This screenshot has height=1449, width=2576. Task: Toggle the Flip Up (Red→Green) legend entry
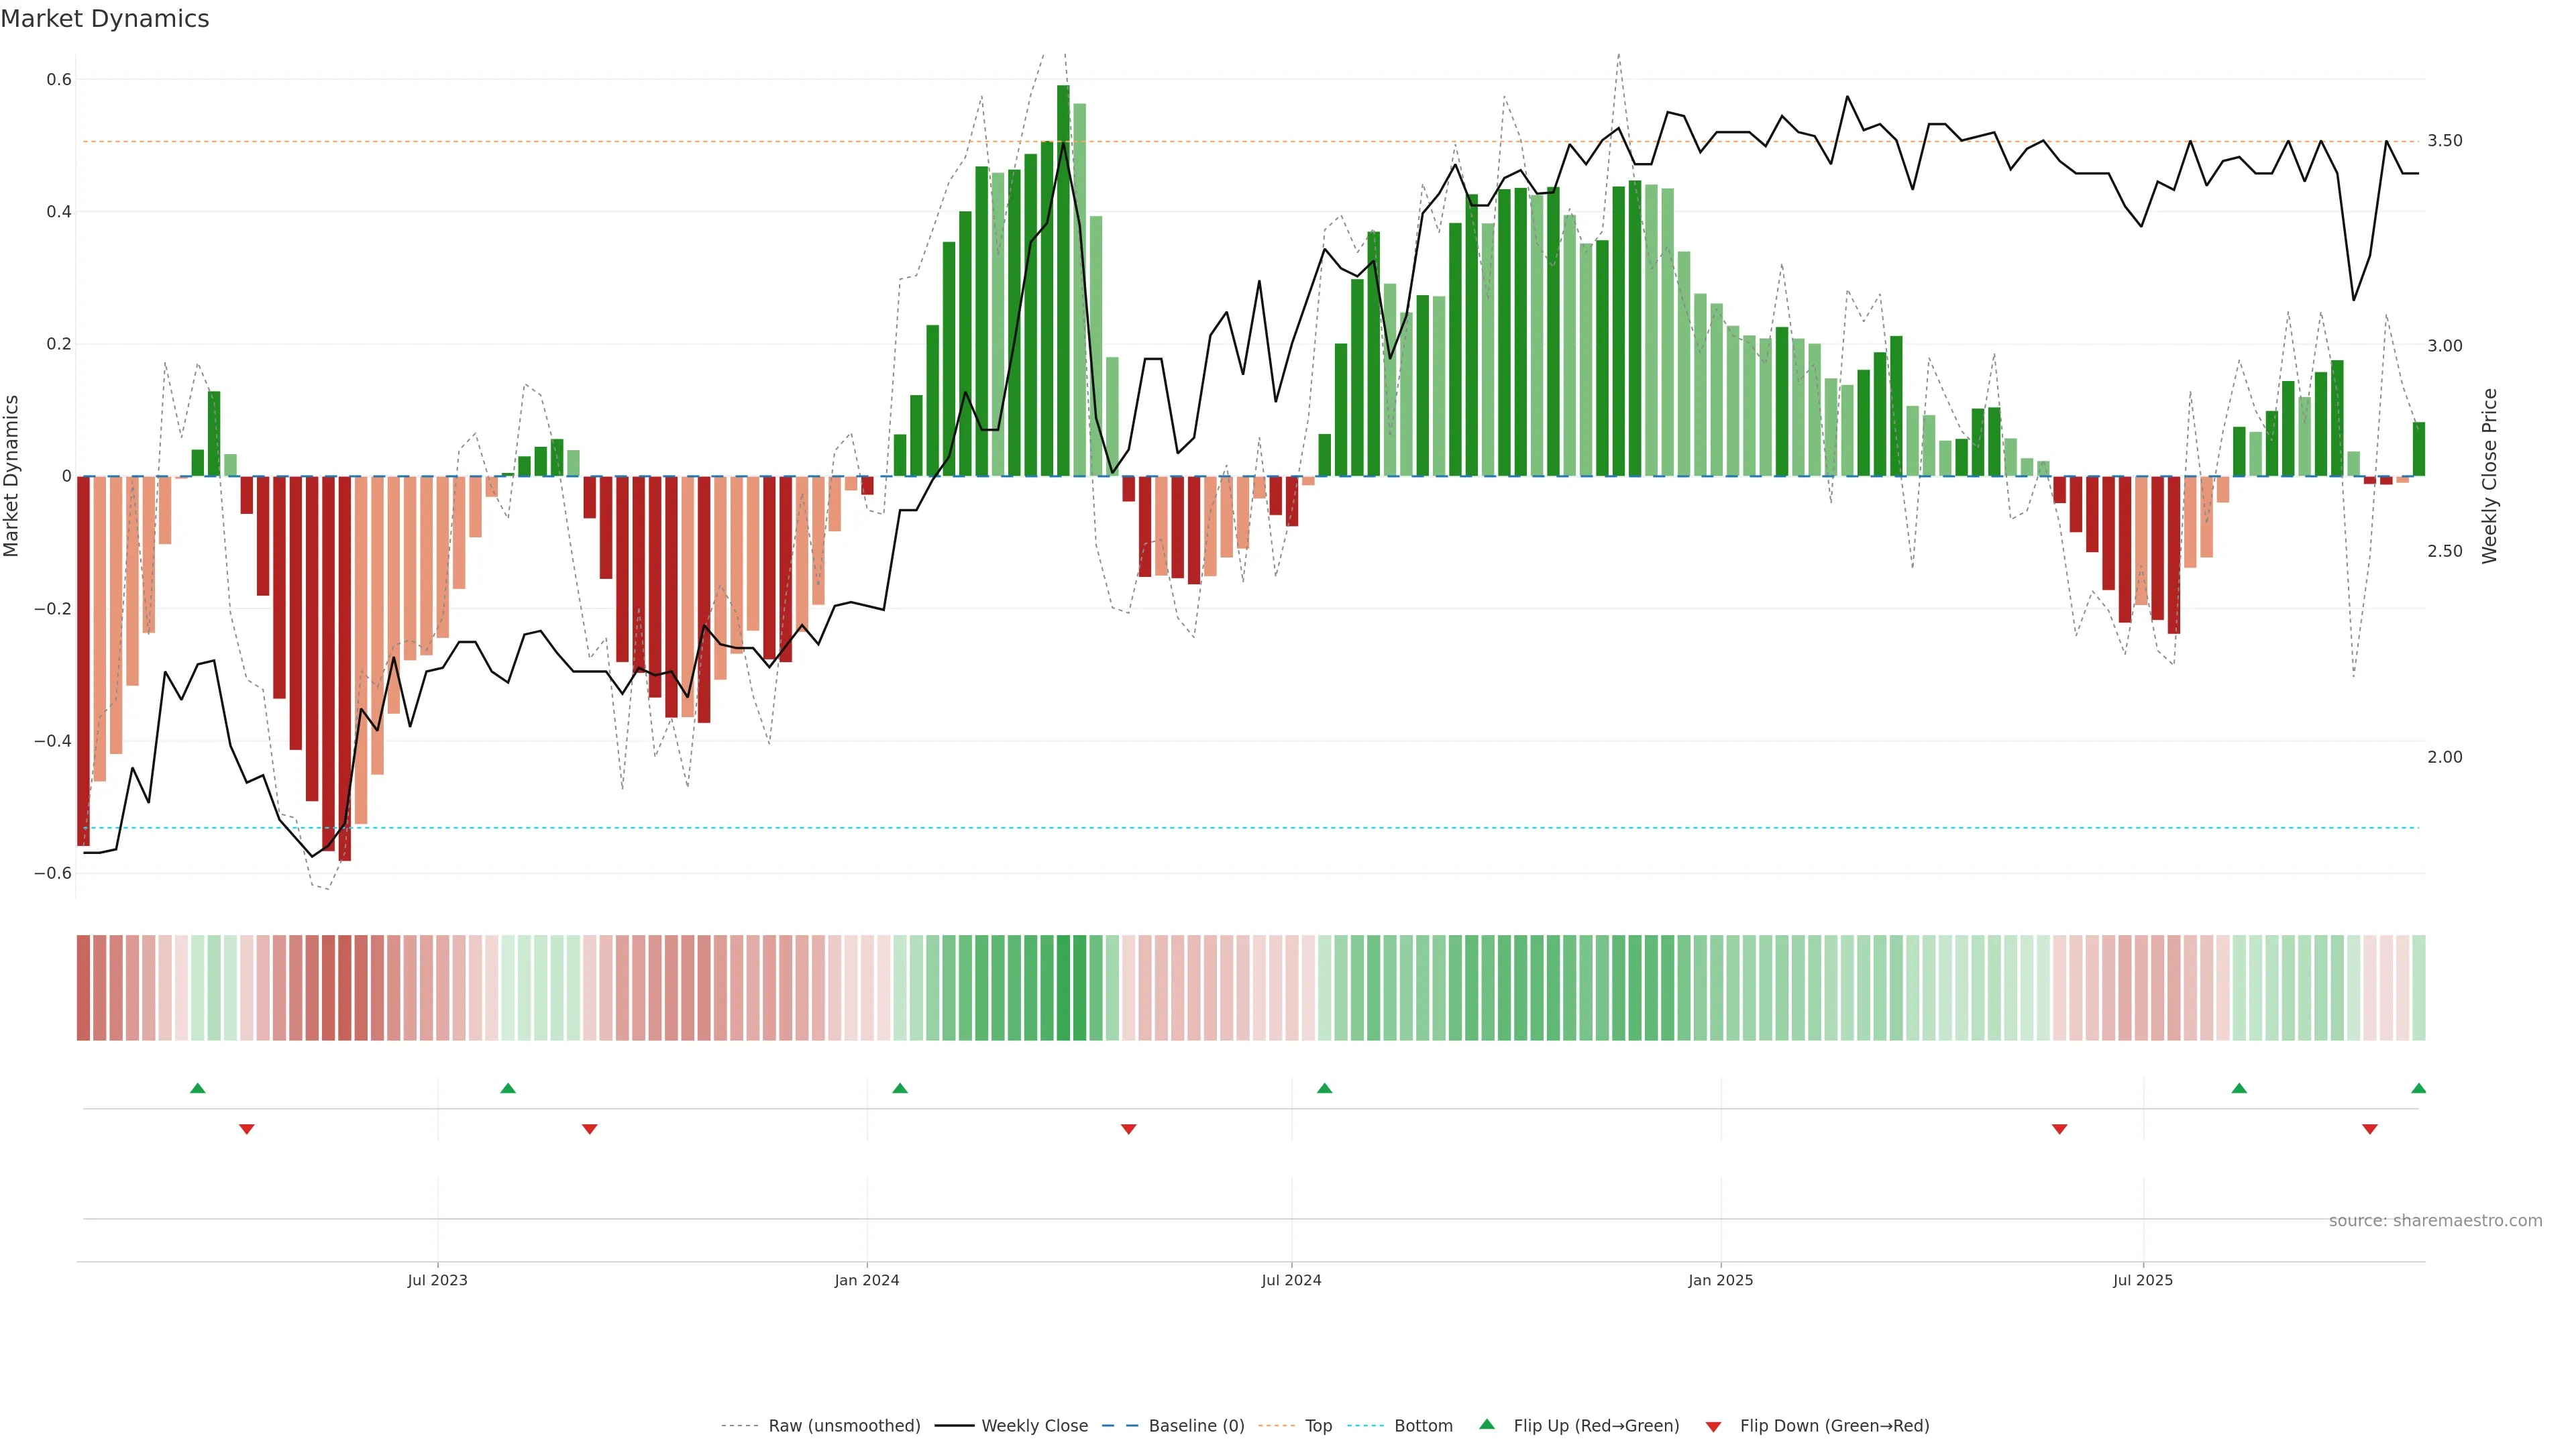pyautogui.click(x=1596, y=1426)
